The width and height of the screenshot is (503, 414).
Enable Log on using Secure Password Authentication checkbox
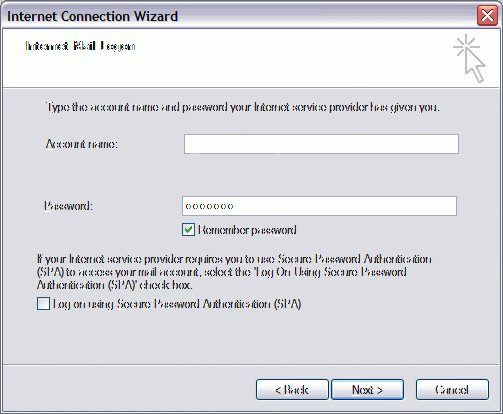coord(43,304)
